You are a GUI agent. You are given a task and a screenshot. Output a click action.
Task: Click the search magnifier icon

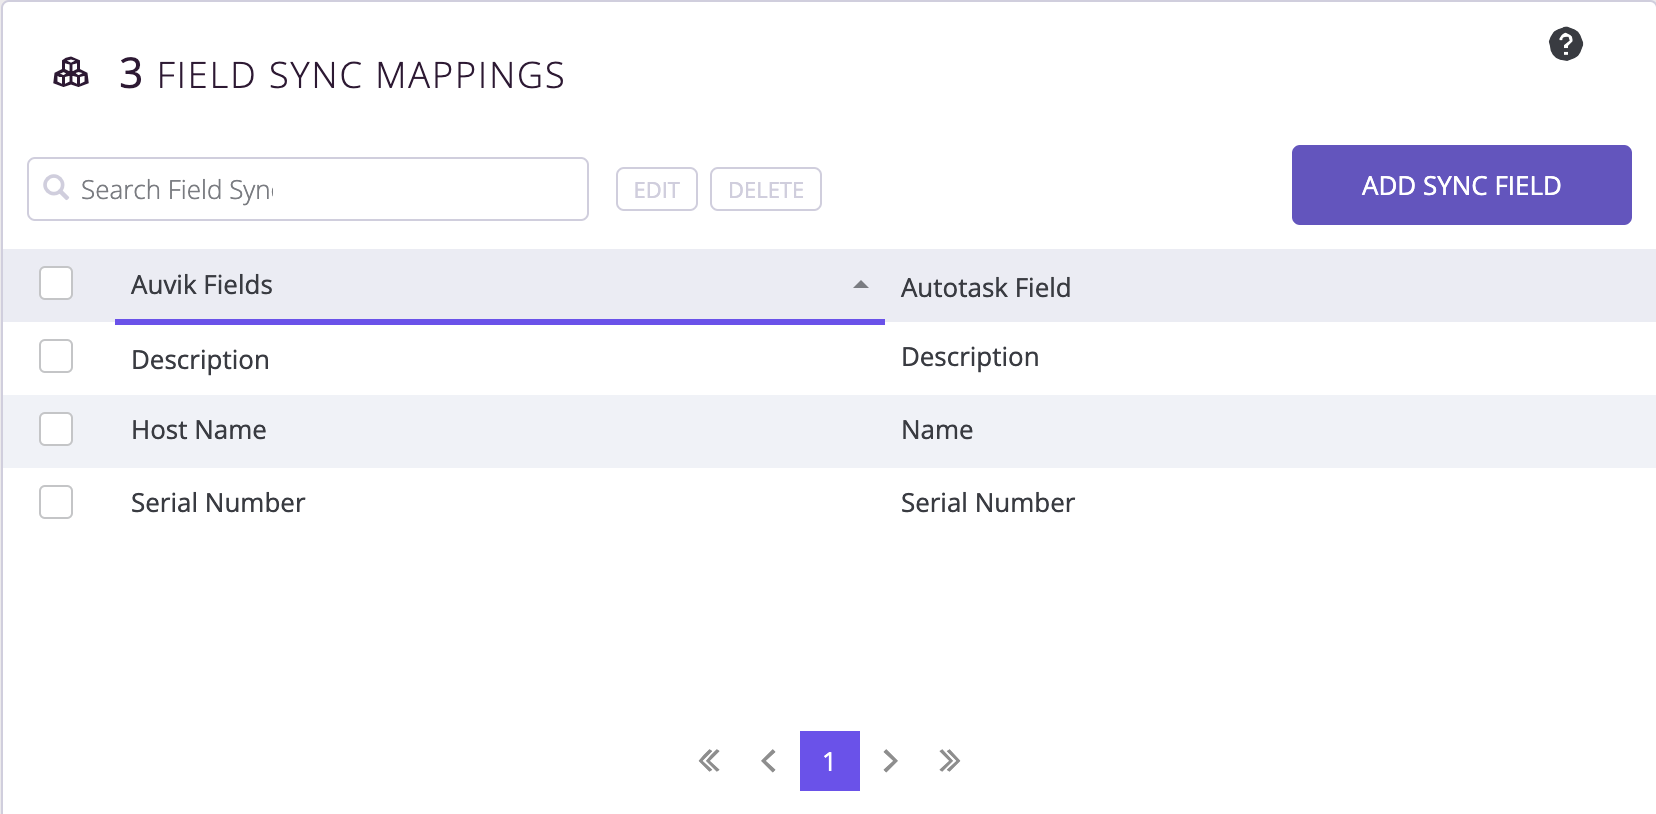click(56, 188)
